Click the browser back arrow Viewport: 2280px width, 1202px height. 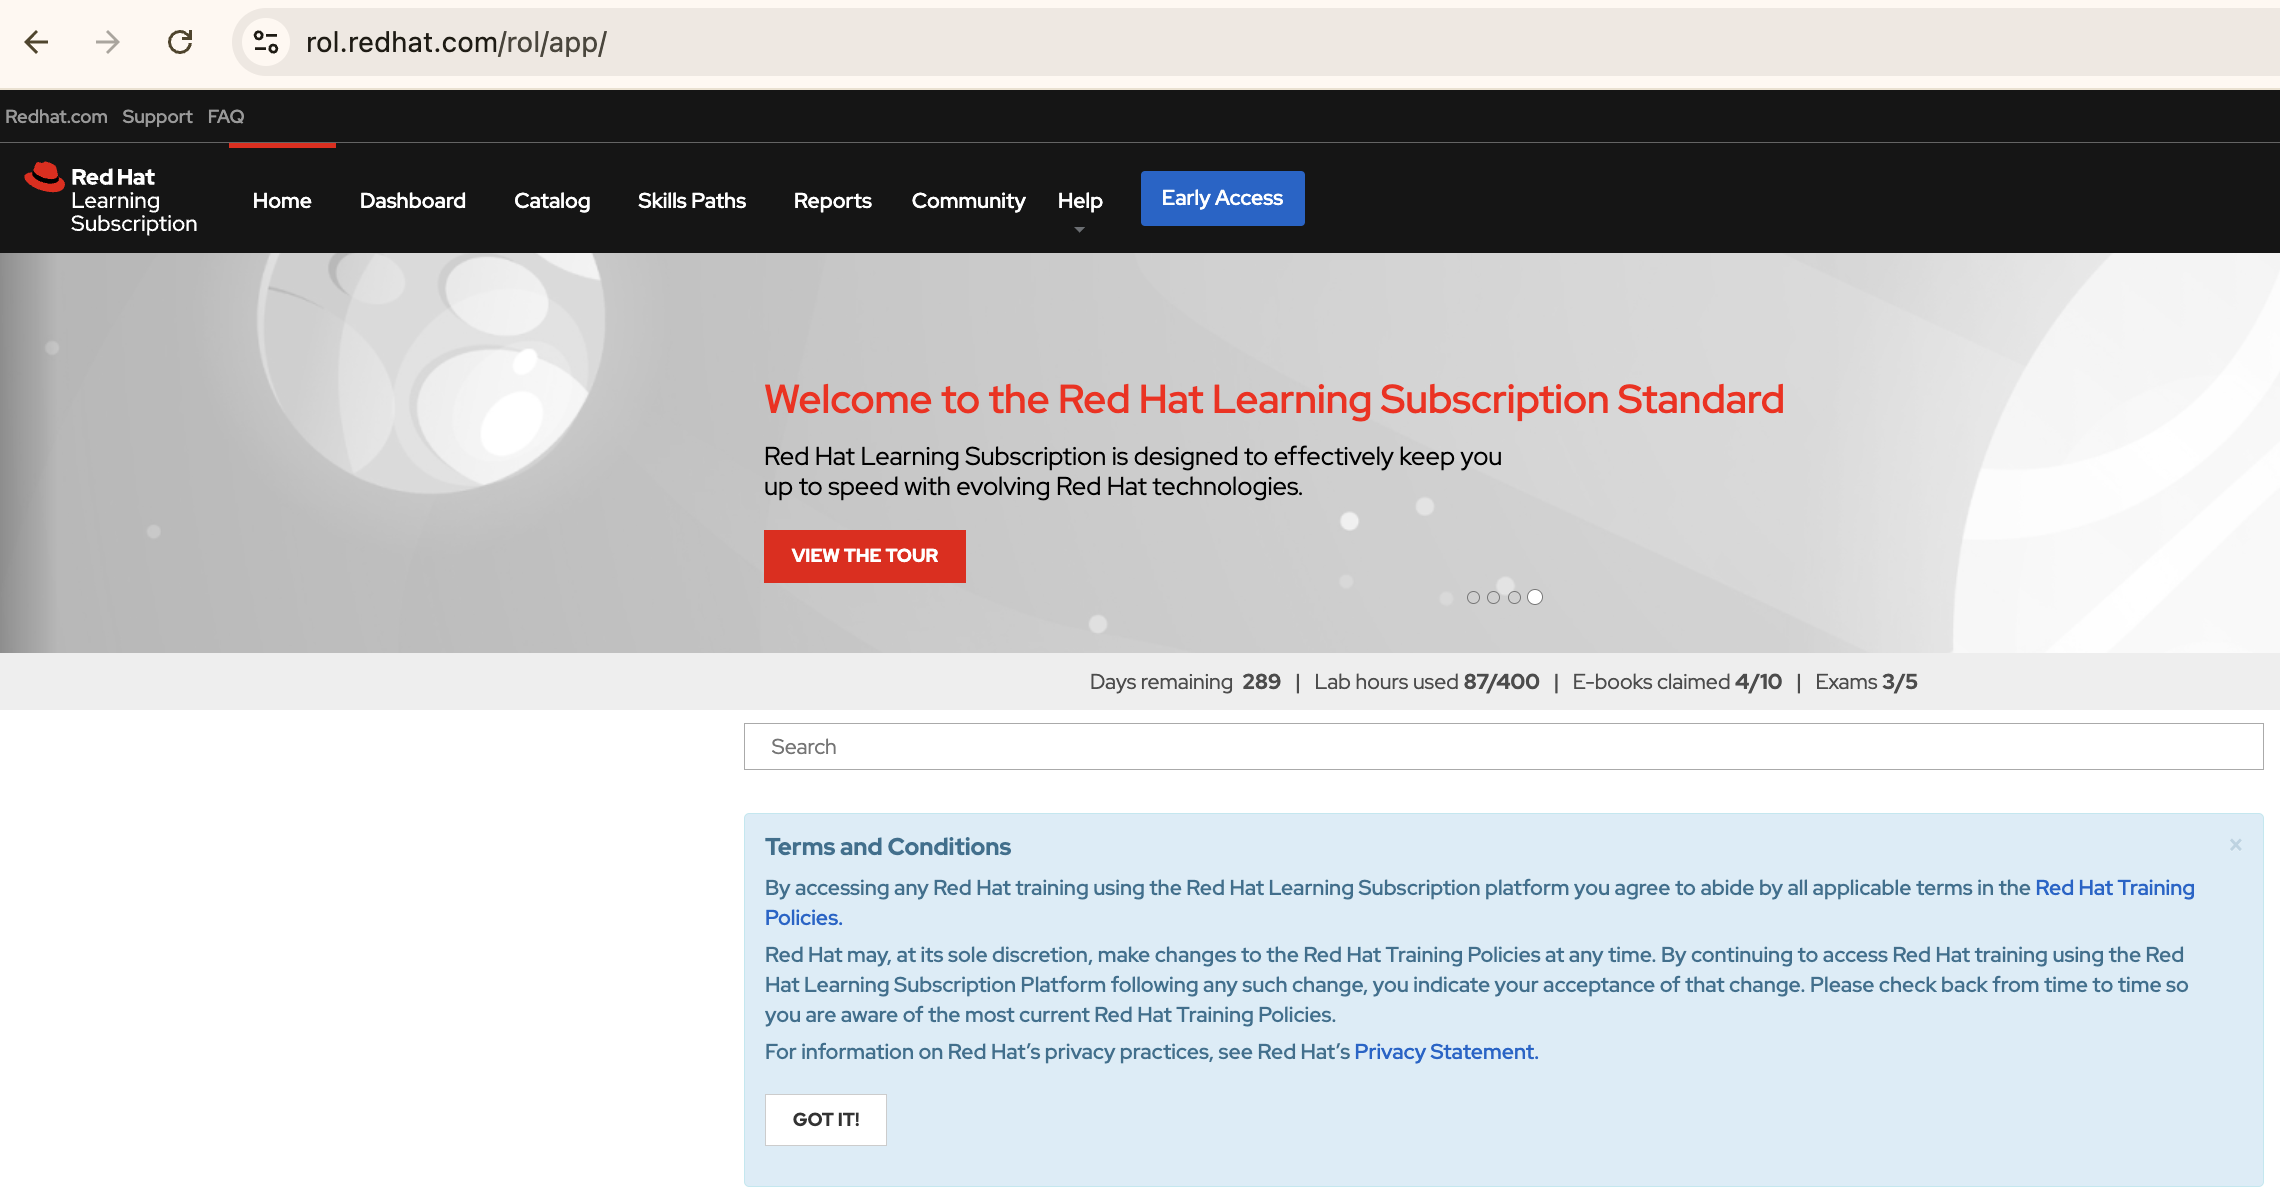coord(37,42)
